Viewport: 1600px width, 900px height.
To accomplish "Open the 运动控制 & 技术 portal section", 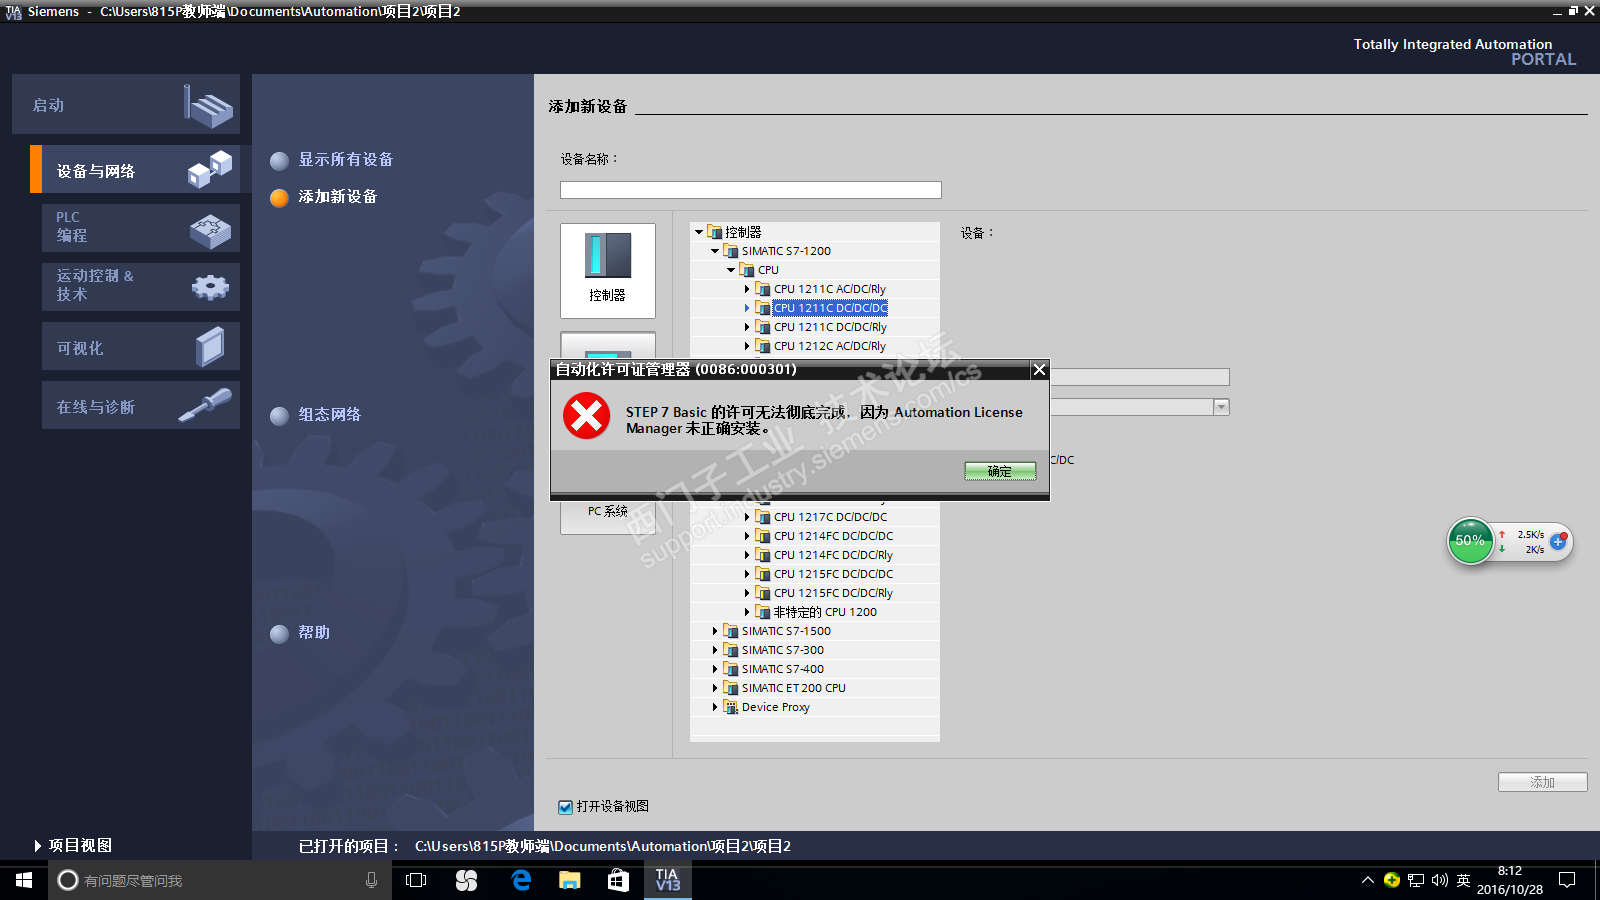I will click(x=141, y=287).
